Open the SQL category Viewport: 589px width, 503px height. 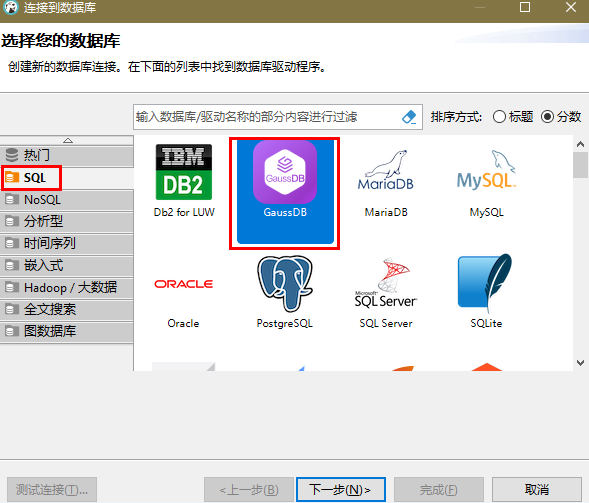pyautogui.click(x=66, y=177)
